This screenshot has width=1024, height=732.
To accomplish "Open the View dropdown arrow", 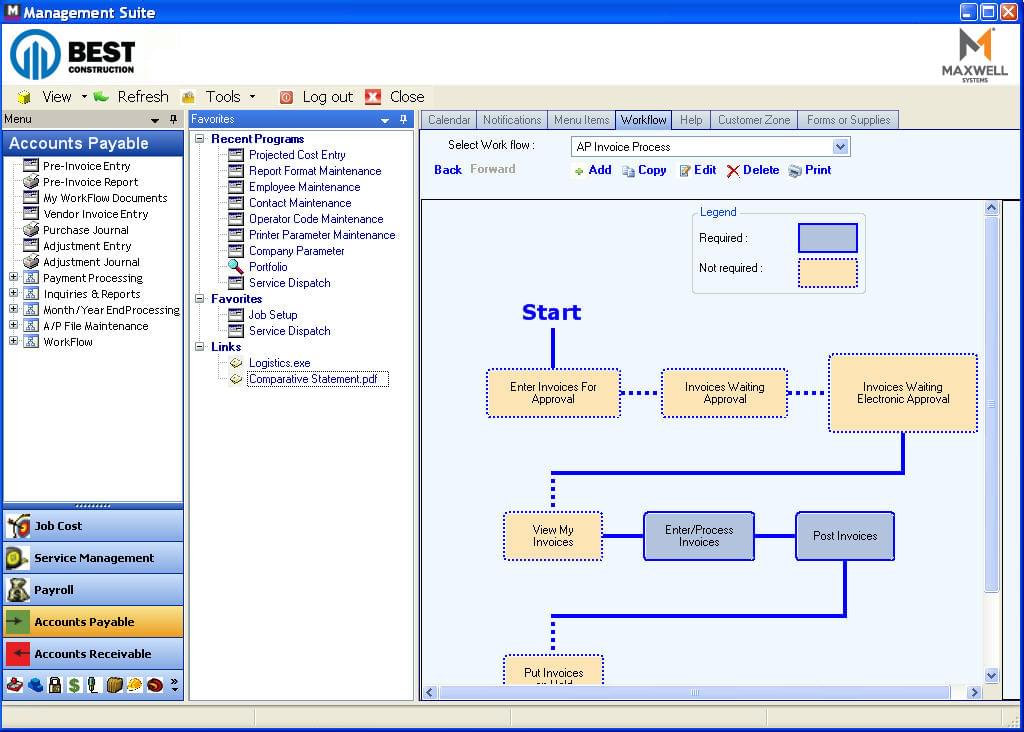I will (84, 97).
